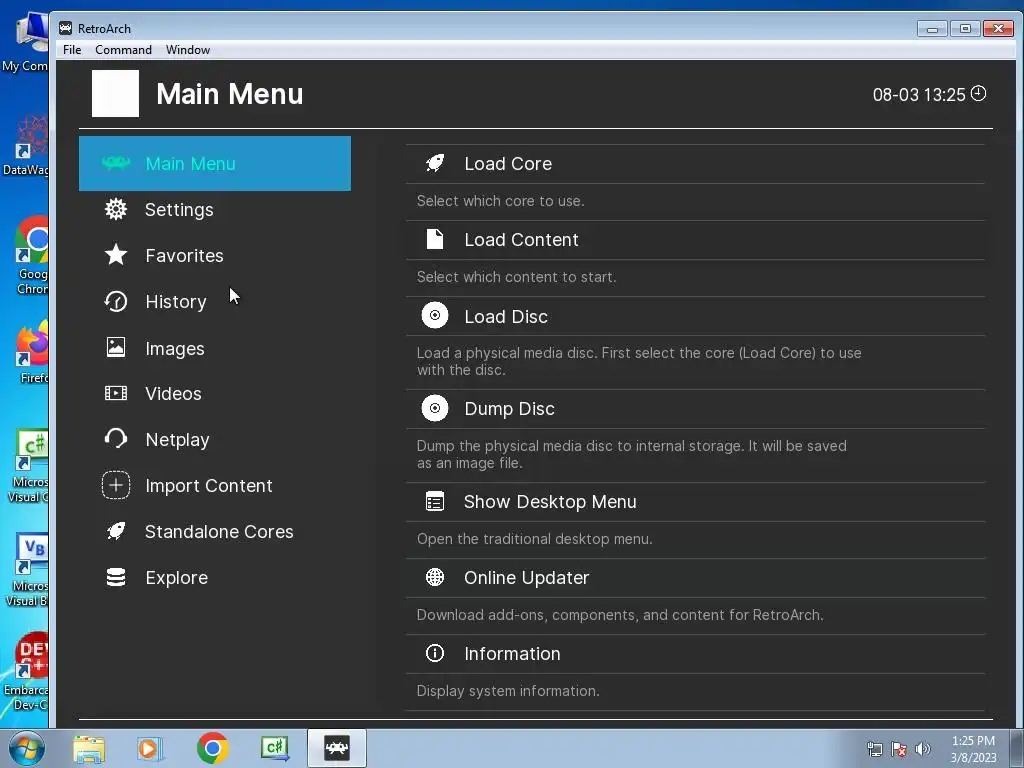This screenshot has height=768, width=1024.
Task: Click the volume speaker tray icon
Action: pos(922,749)
